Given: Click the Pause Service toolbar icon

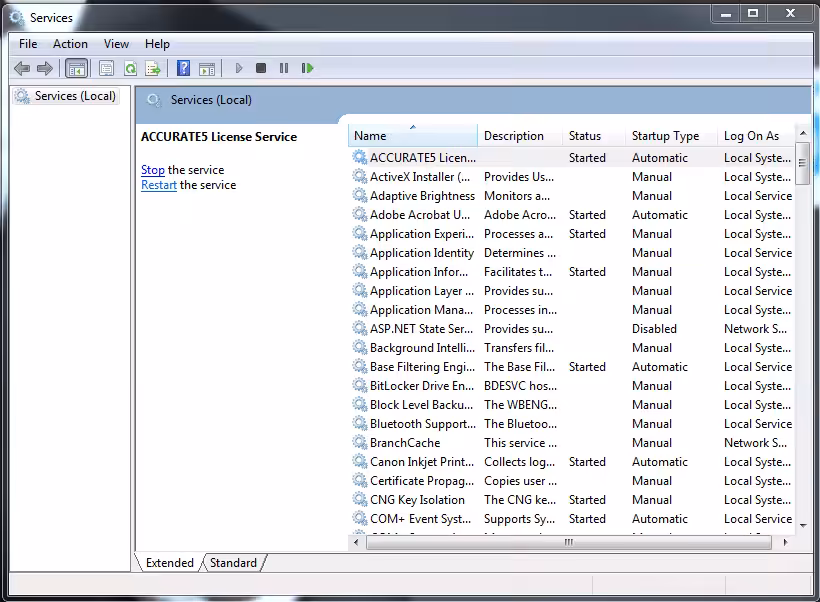Looking at the screenshot, I should [284, 68].
